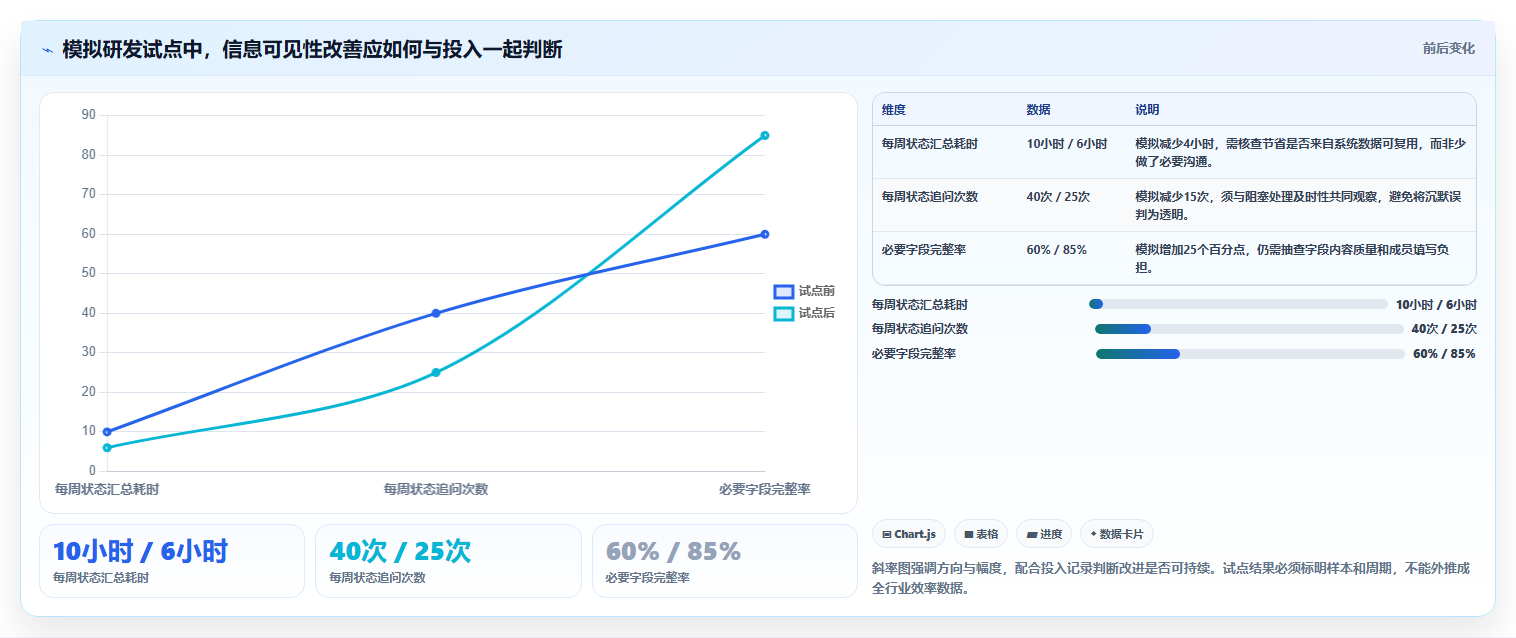
Task: Open the 60% / 85% stat card
Action: point(725,561)
